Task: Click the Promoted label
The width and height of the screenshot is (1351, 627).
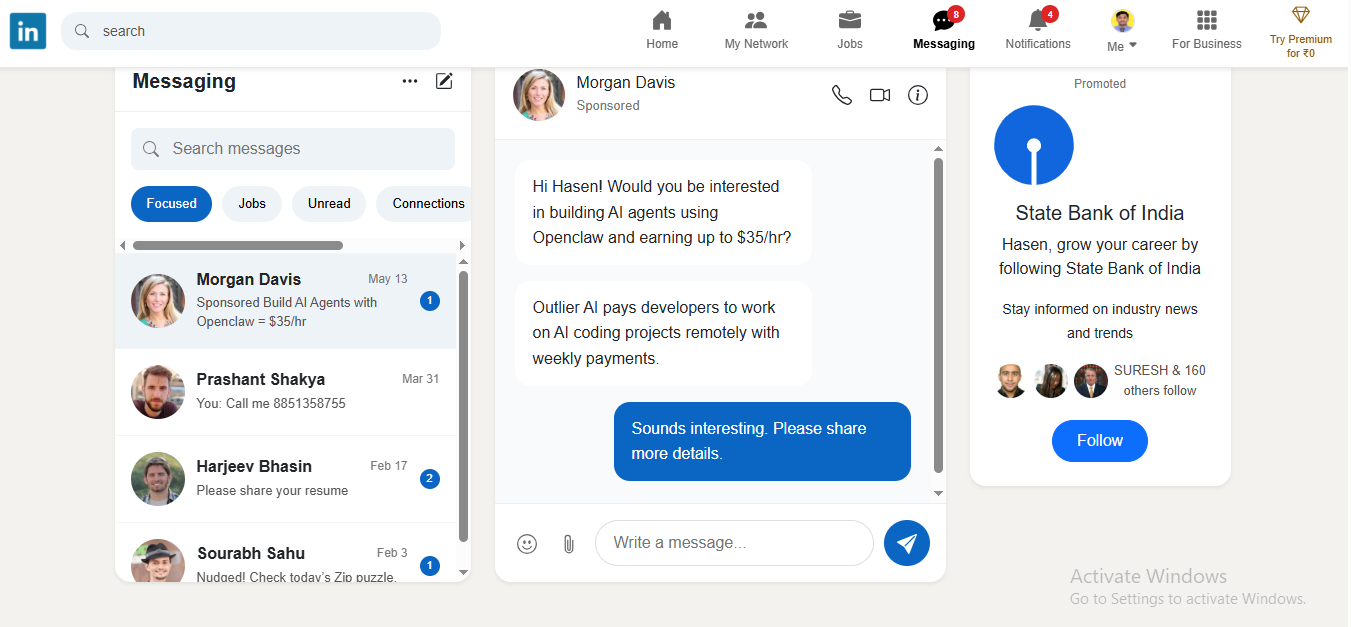Action: click(1100, 84)
